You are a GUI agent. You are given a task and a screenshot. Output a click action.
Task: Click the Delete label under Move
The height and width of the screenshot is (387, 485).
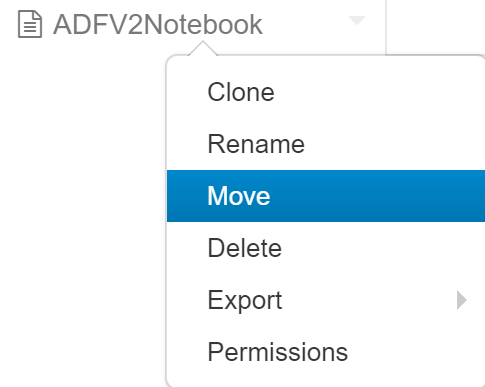(245, 248)
